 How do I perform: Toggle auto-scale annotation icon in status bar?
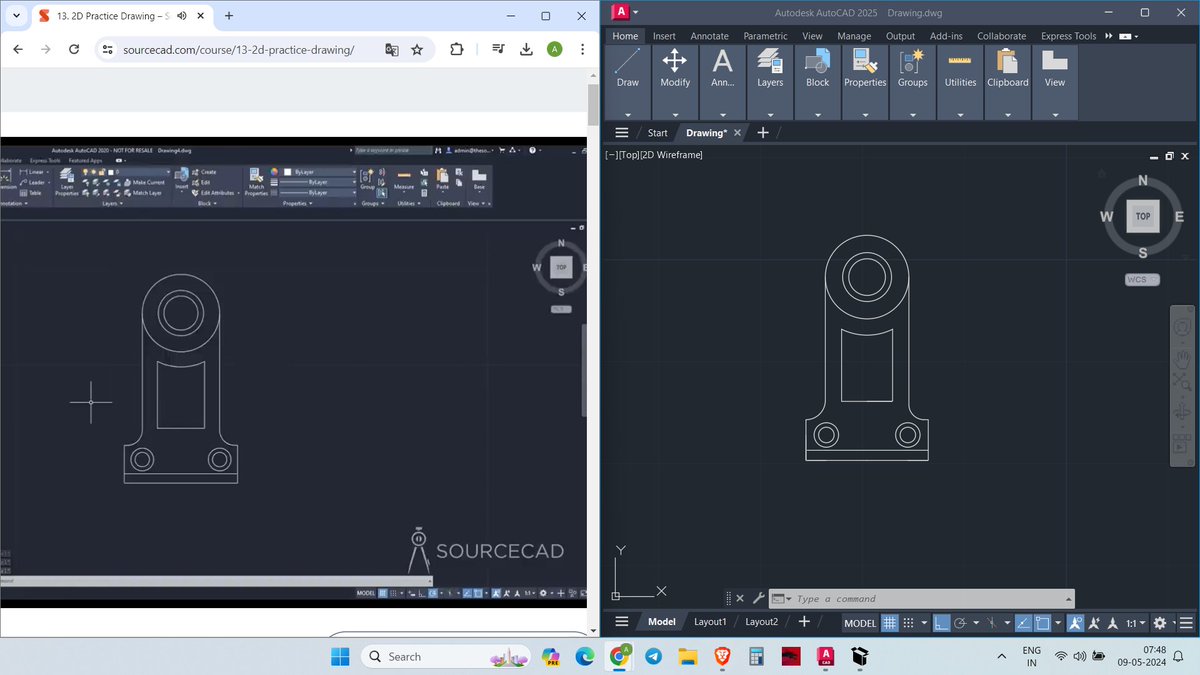tap(1093, 623)
